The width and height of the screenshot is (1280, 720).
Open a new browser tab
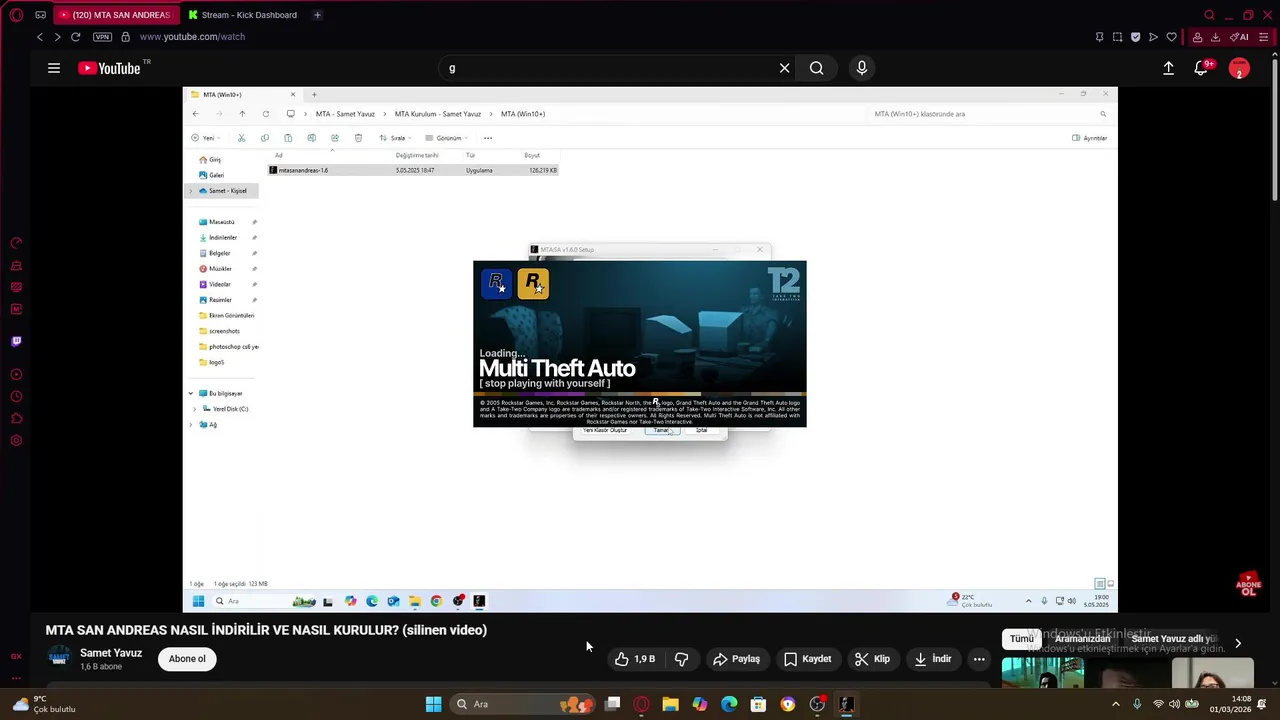coord(317,15)
